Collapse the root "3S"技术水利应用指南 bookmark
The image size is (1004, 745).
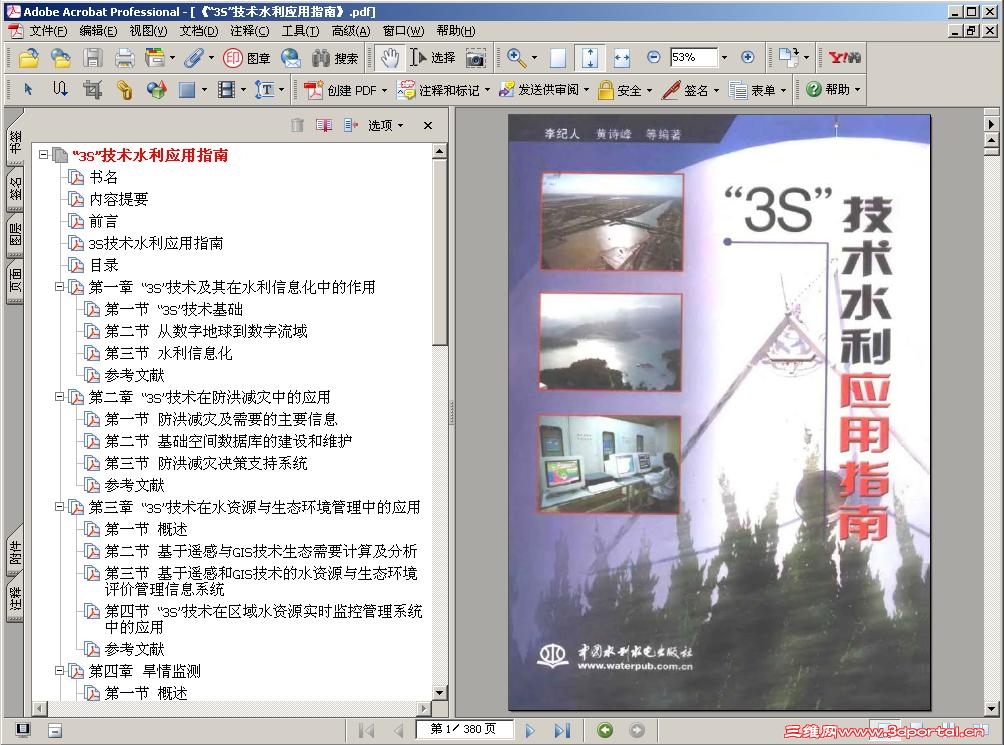44,155
